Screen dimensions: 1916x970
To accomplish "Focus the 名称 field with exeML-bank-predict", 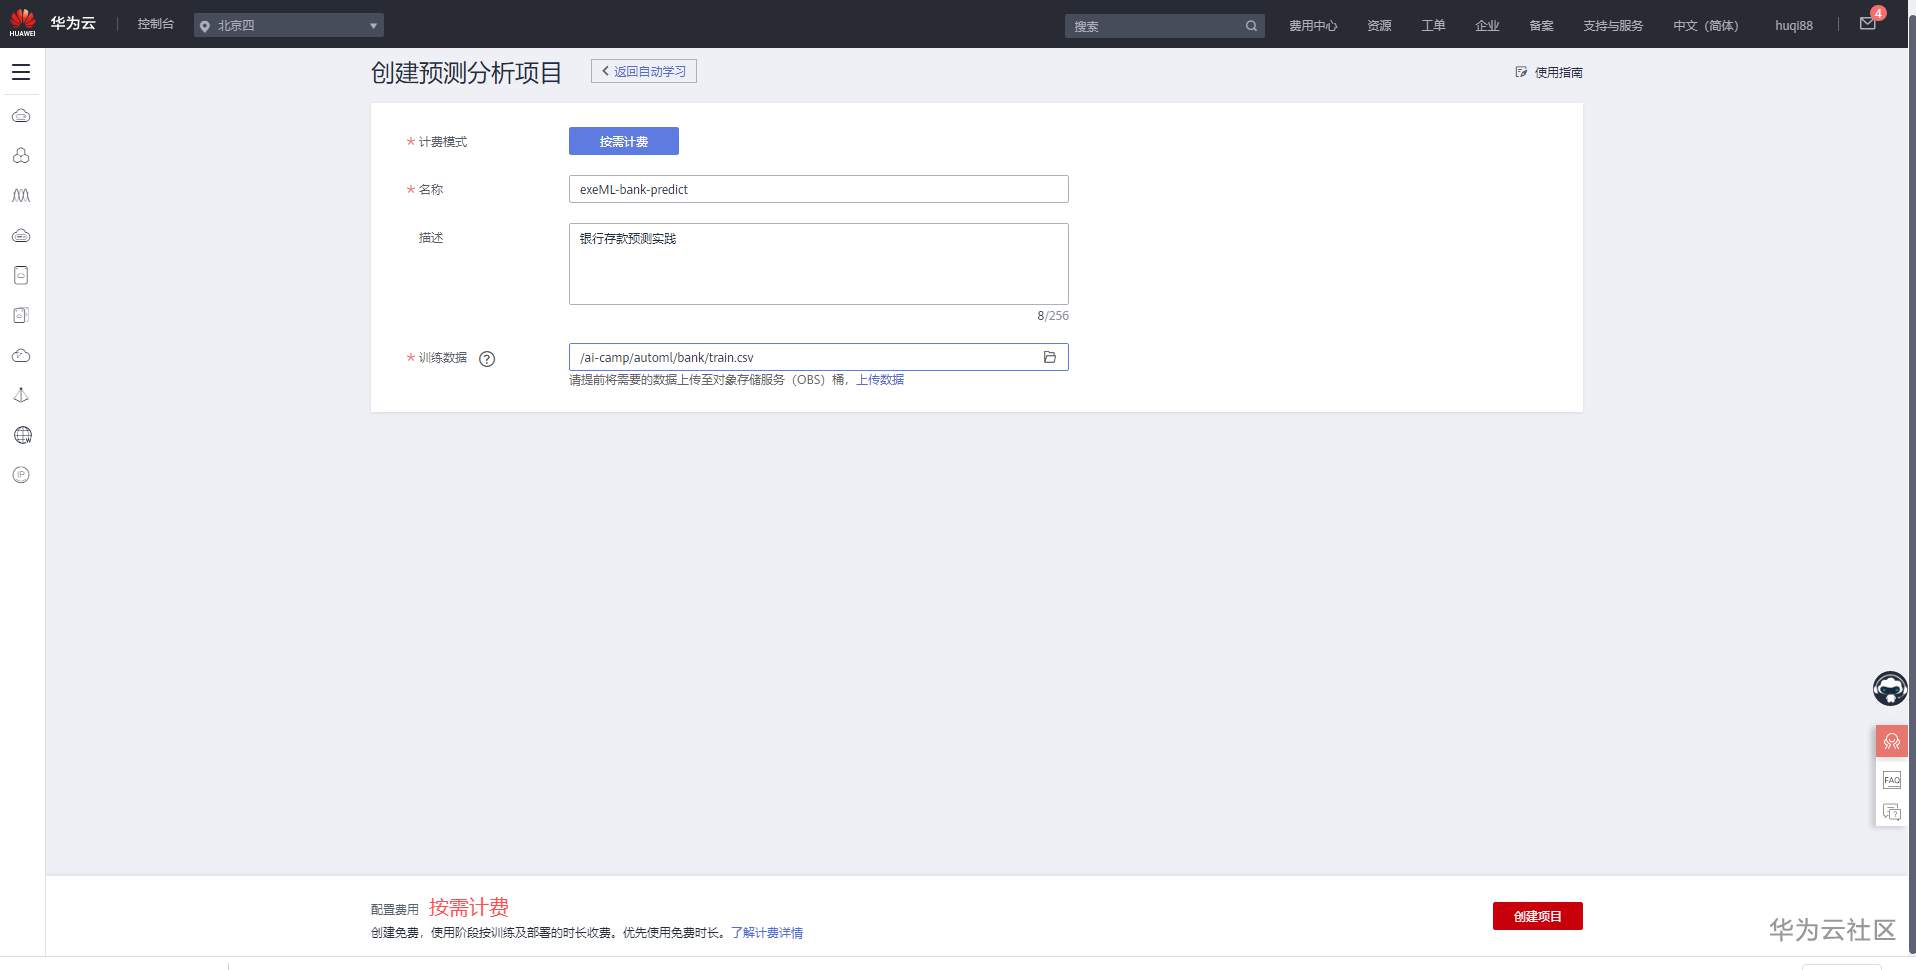I will (819, 189).
